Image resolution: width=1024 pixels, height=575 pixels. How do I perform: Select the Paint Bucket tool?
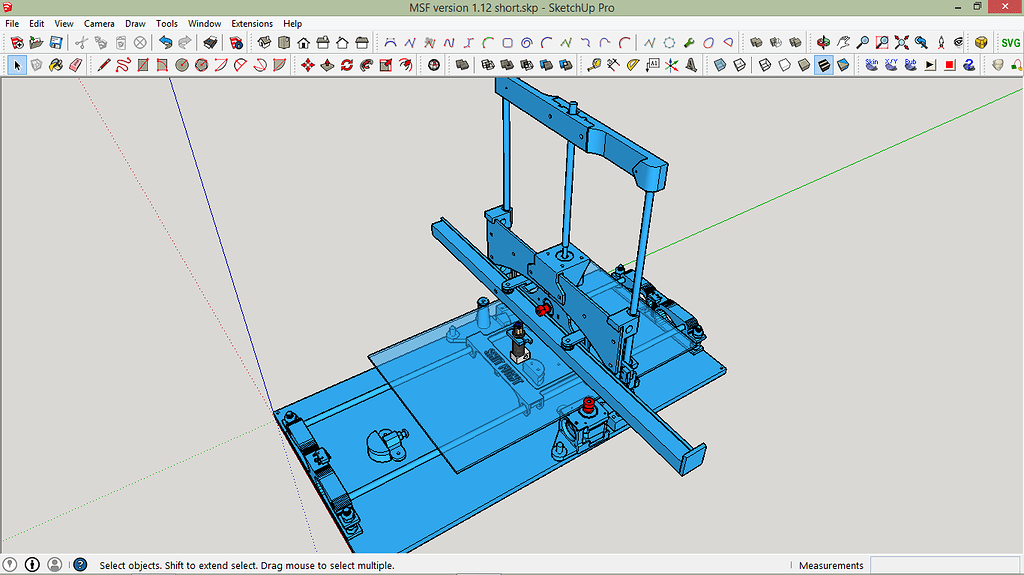(56, 65)
